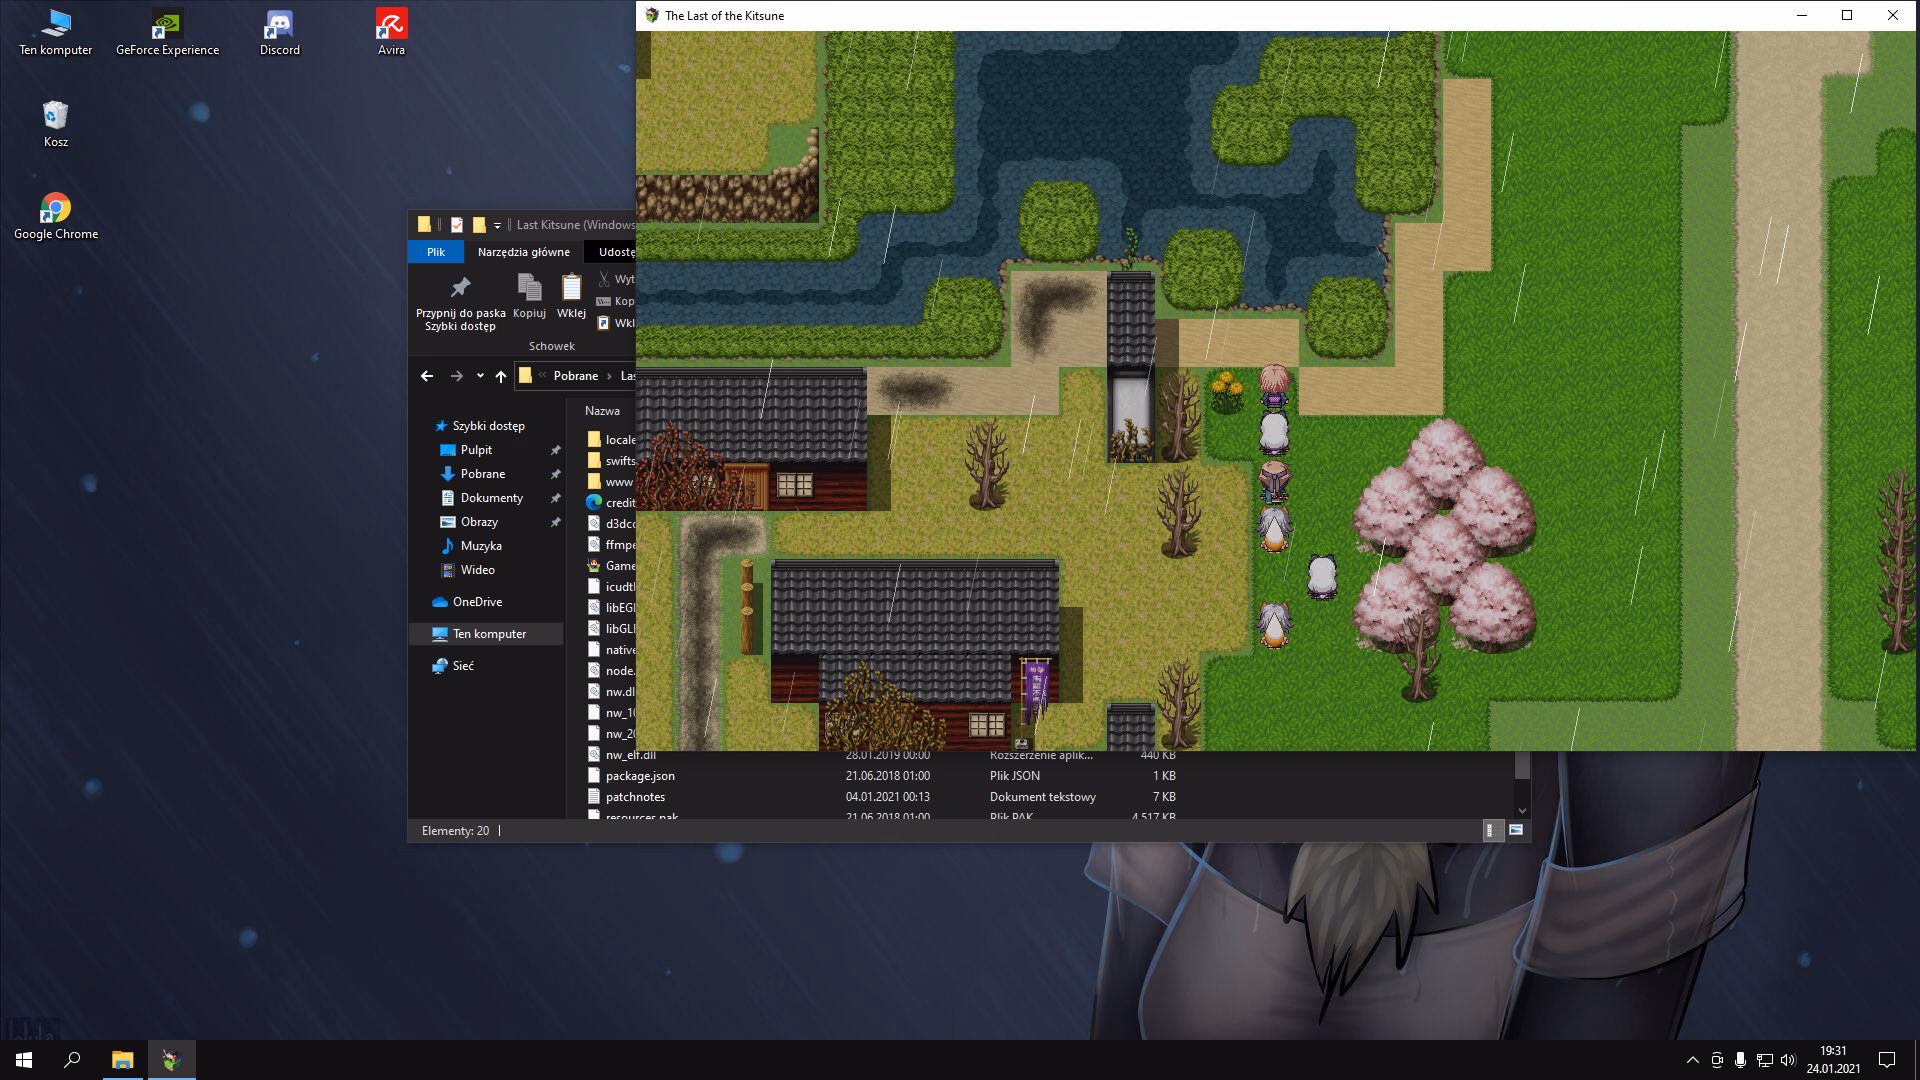Click the pink-haired character in the game

coord(1274,388)
